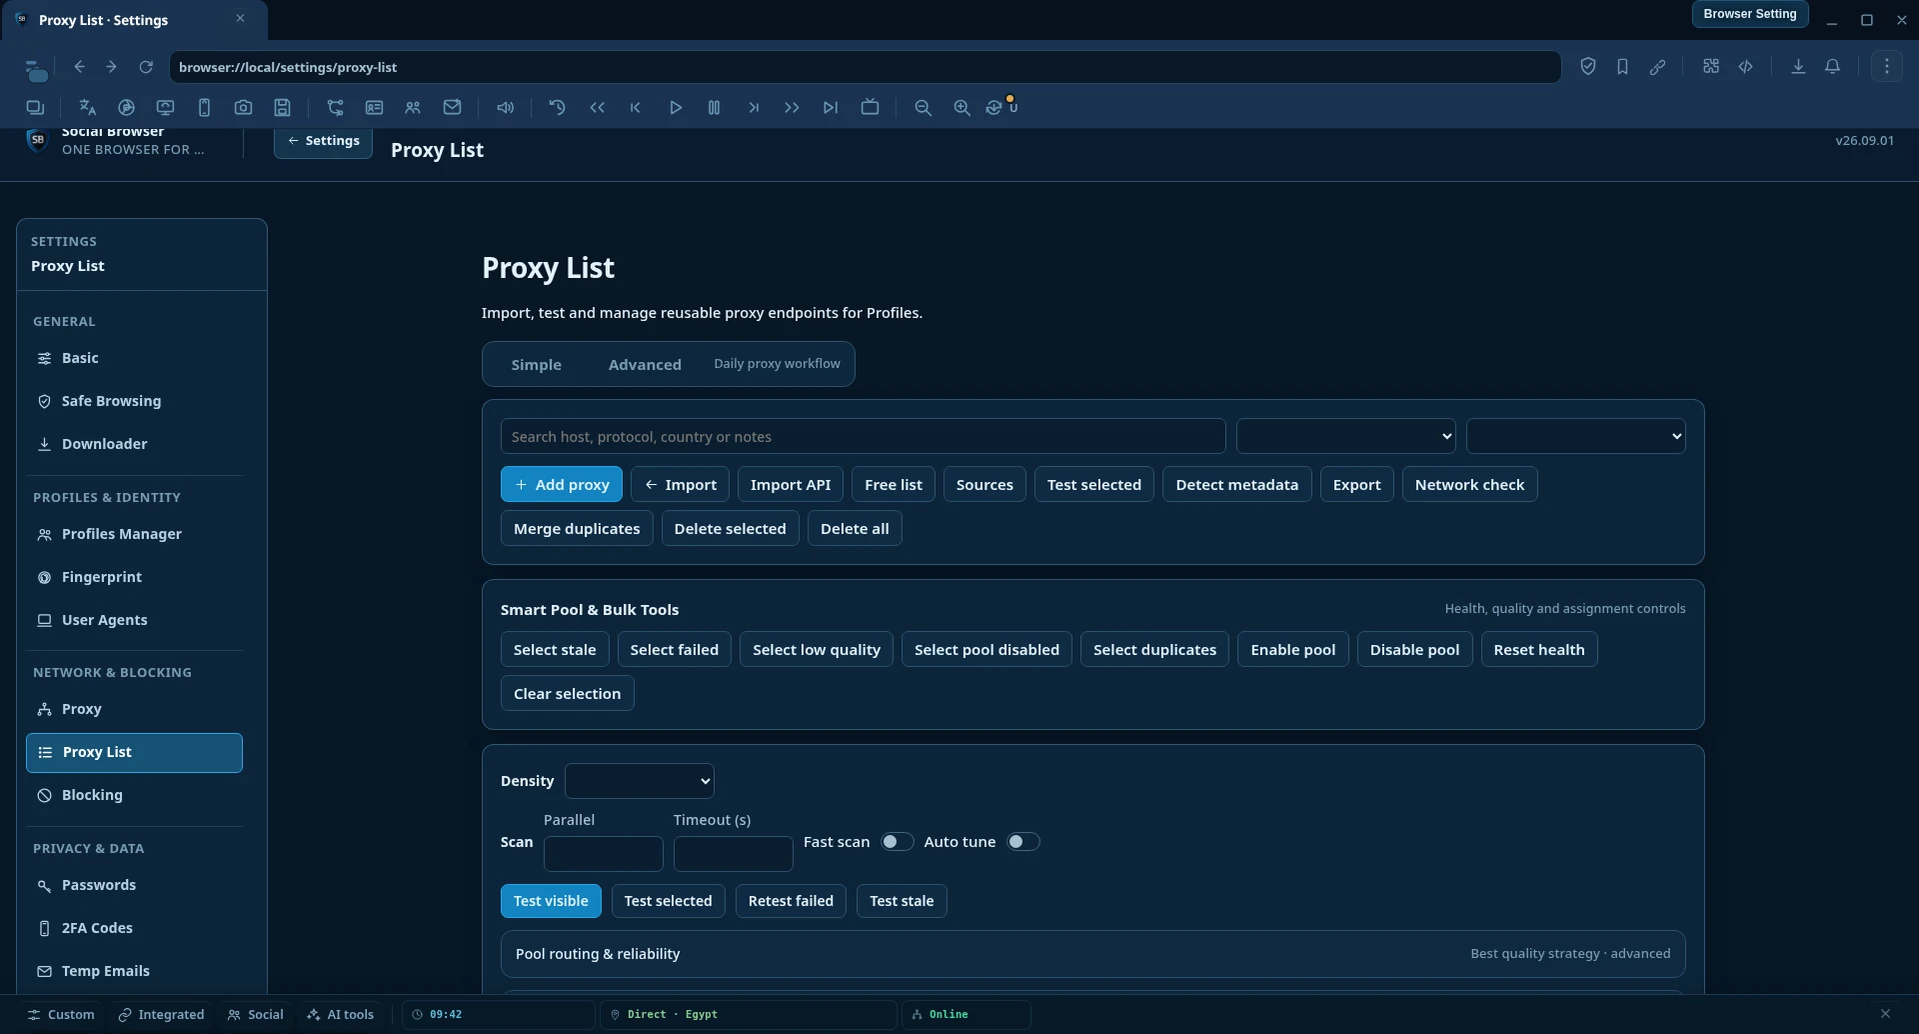Click the two-people users icon in toolbar
Image resolution: width=1919 pixels, height=1034 pixels.
pyautogui.click(x=412, y=107)
